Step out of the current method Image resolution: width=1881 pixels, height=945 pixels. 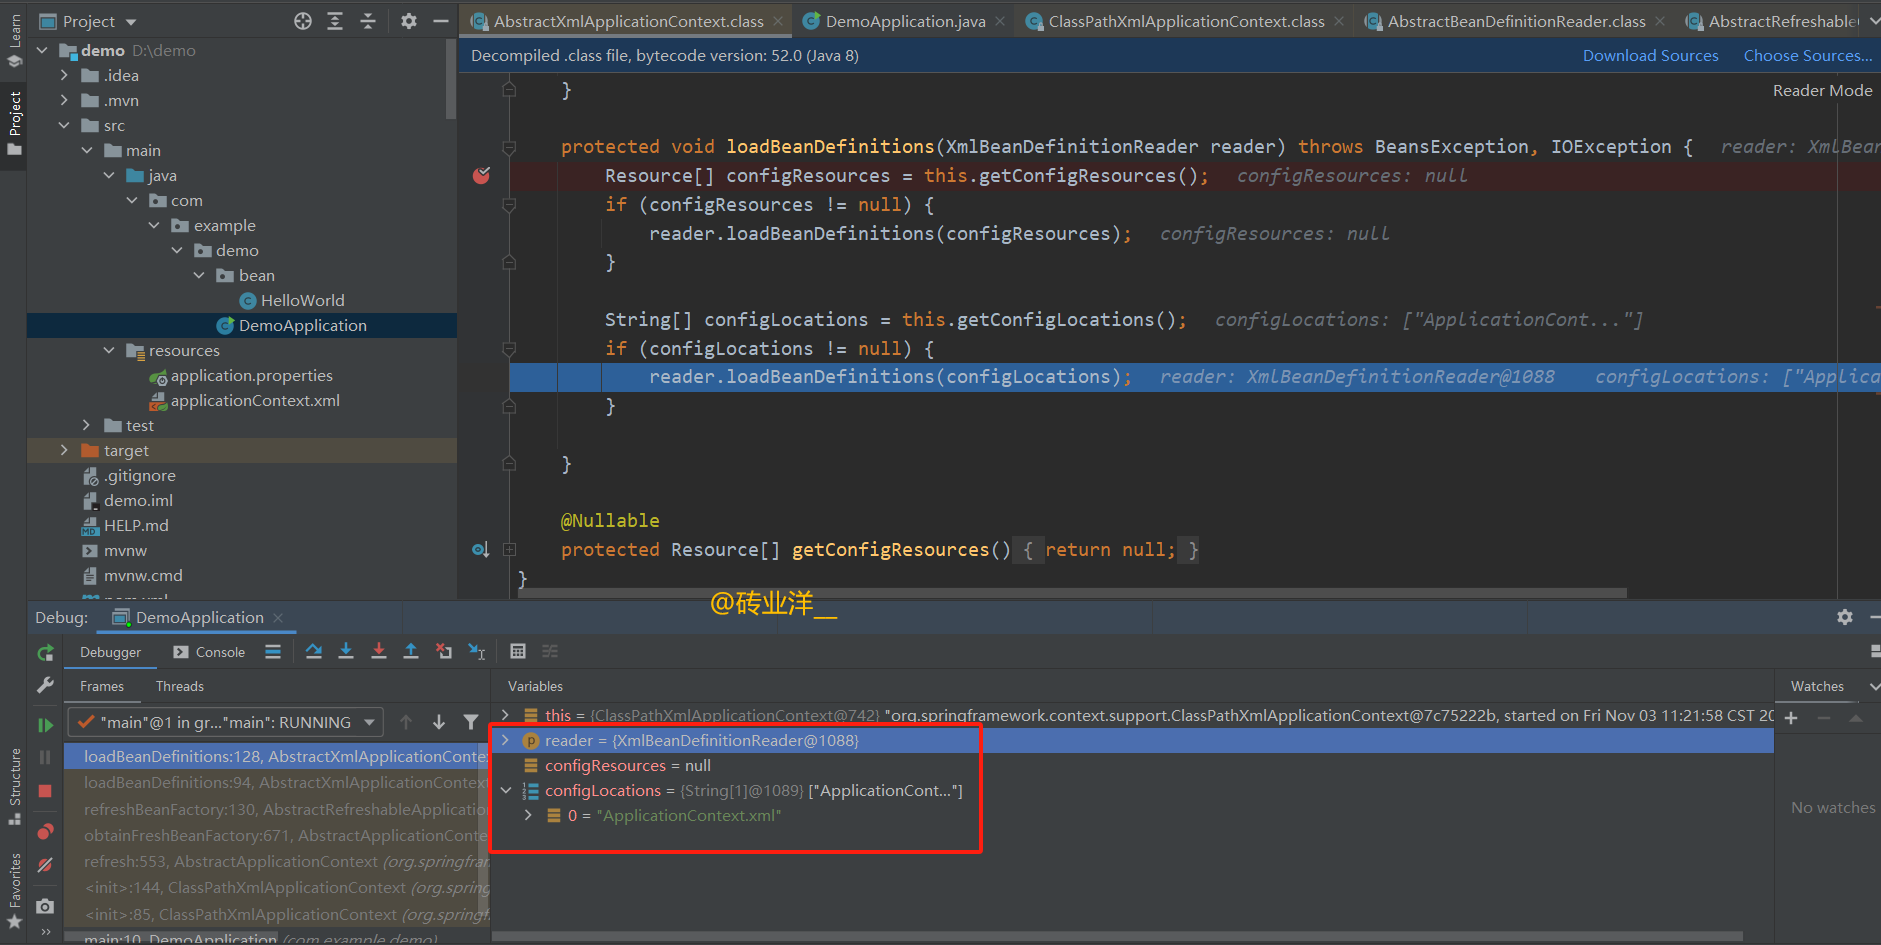410,652
